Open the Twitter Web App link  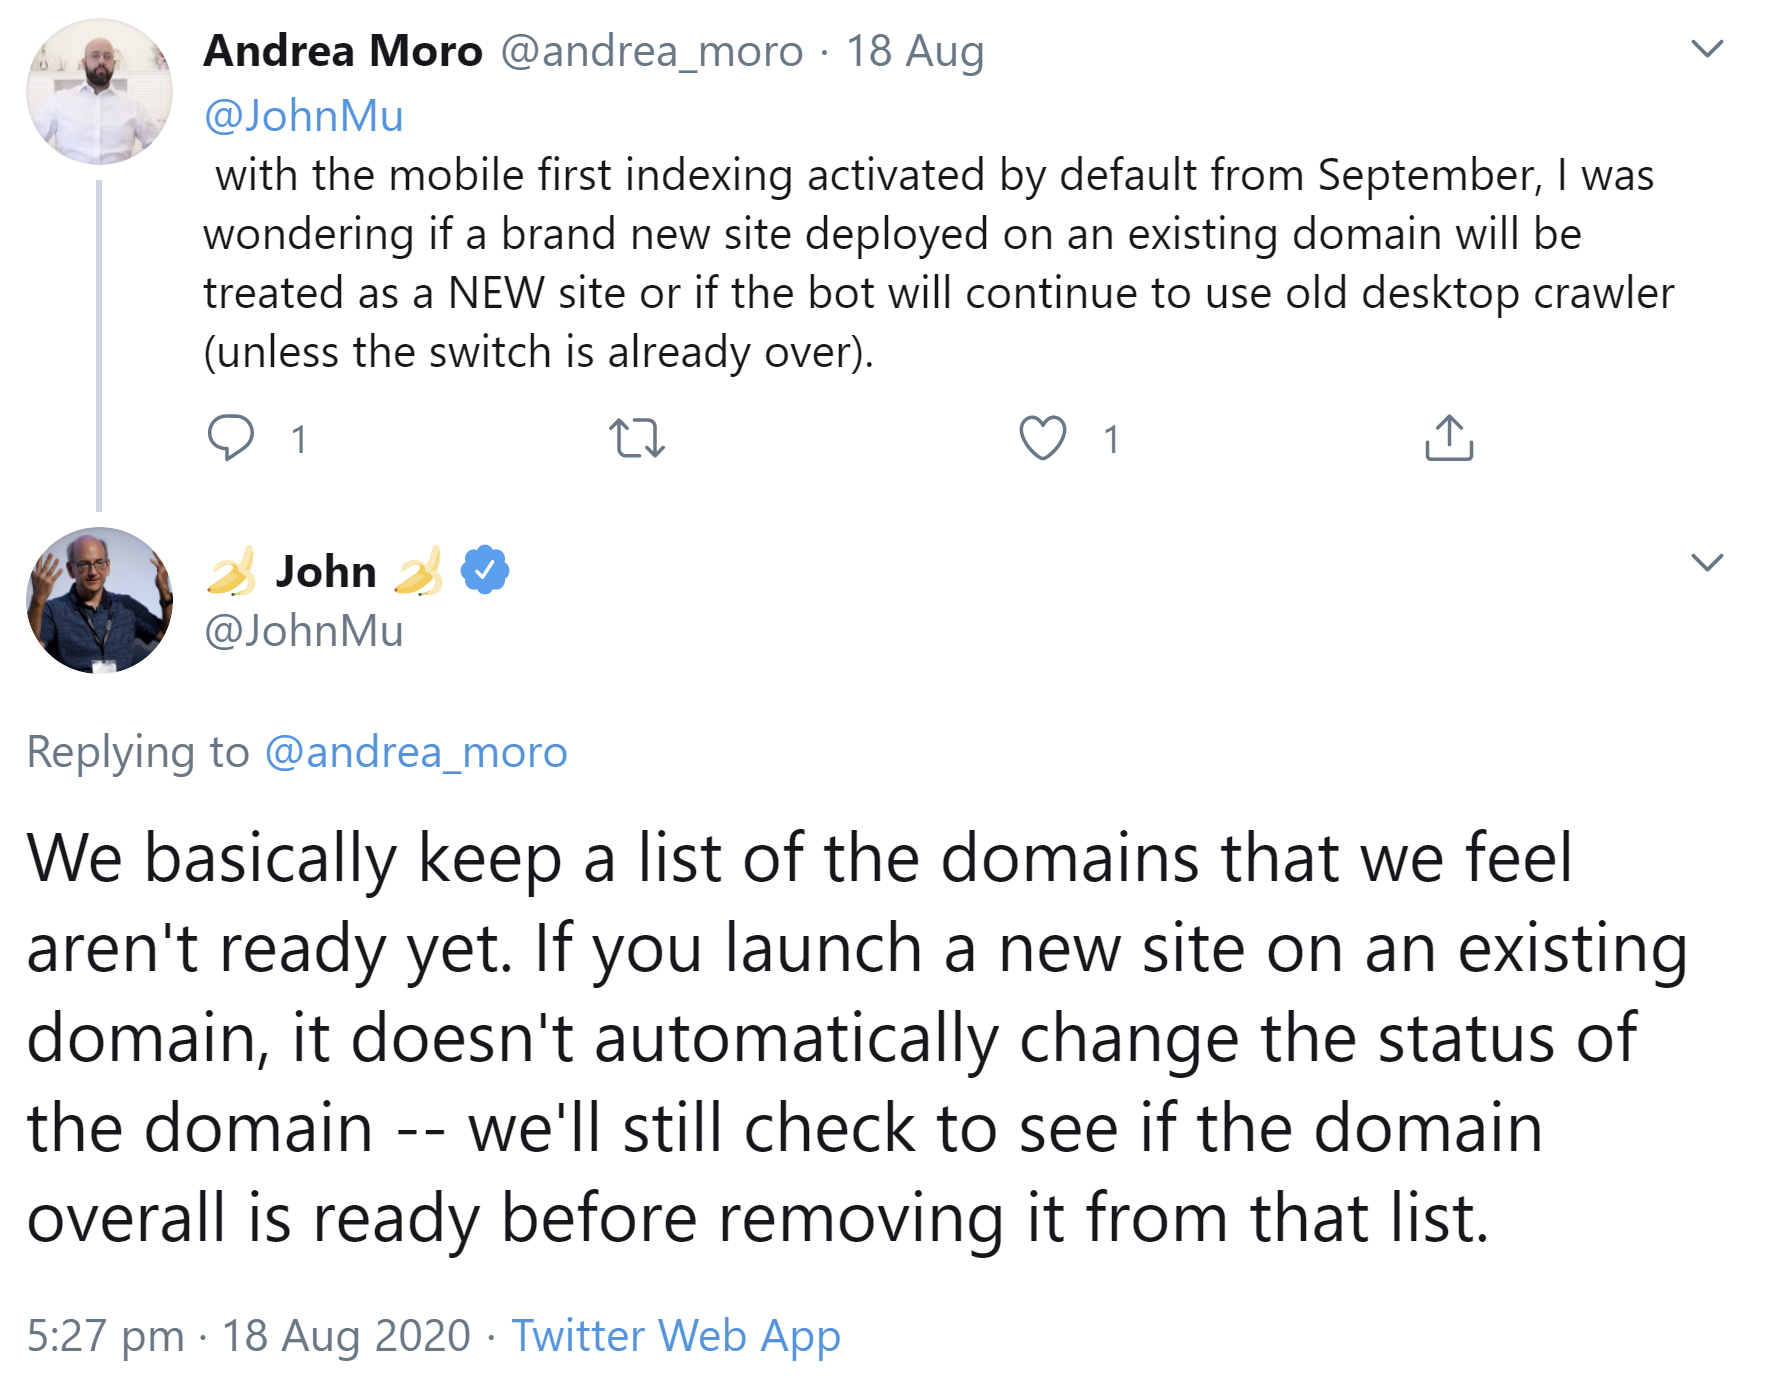[674, 1335]
